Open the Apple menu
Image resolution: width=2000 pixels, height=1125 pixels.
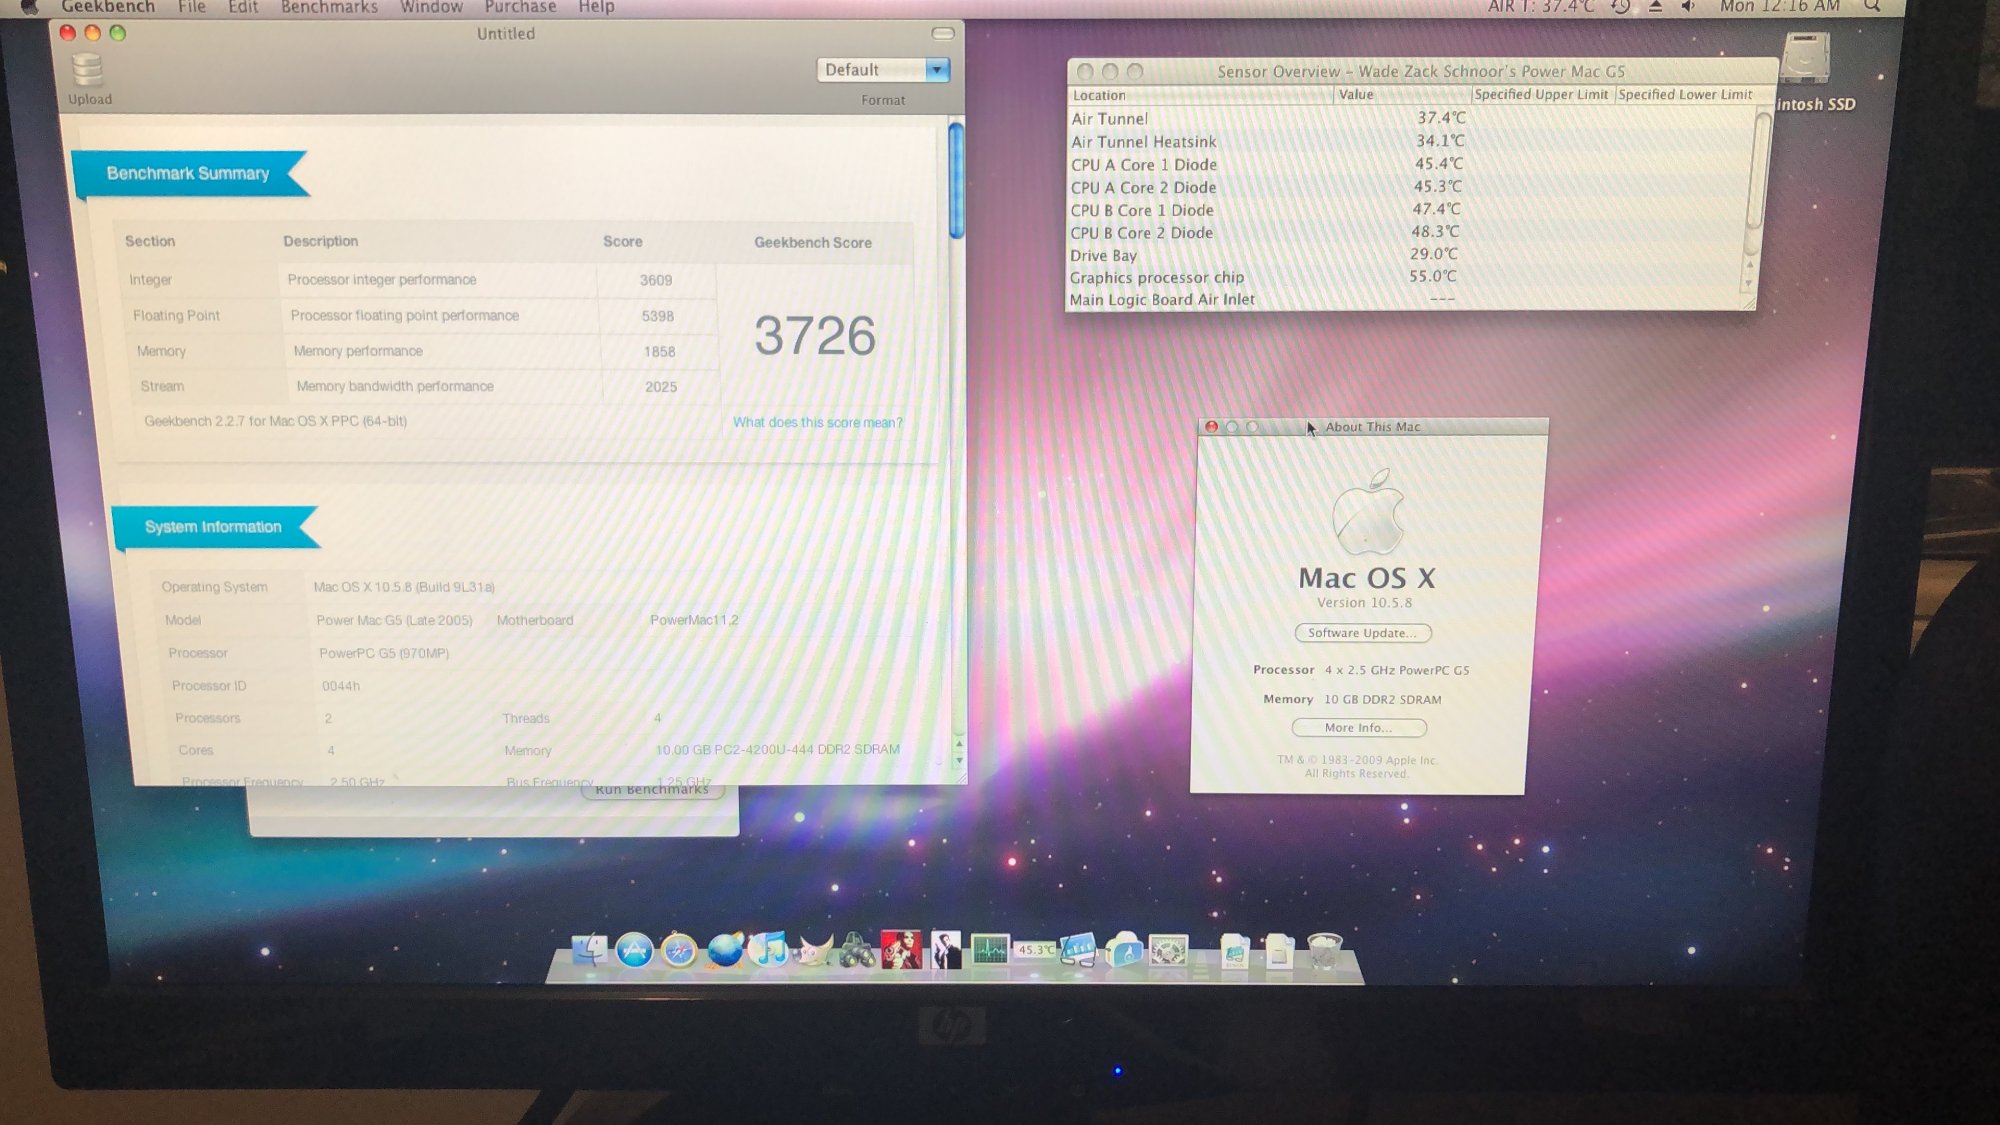coord(29,7)
